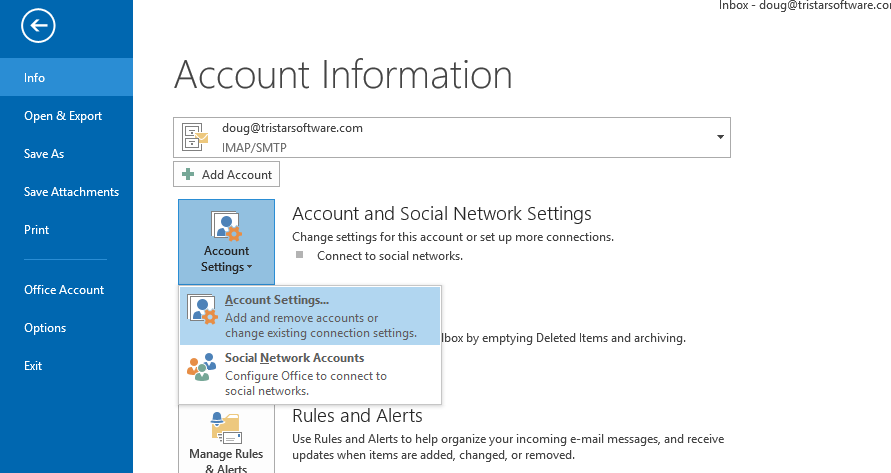This screenshot has height=473, width=891.
Task: Click the IMAP/SMTP account type text
Action: point(254,148)
